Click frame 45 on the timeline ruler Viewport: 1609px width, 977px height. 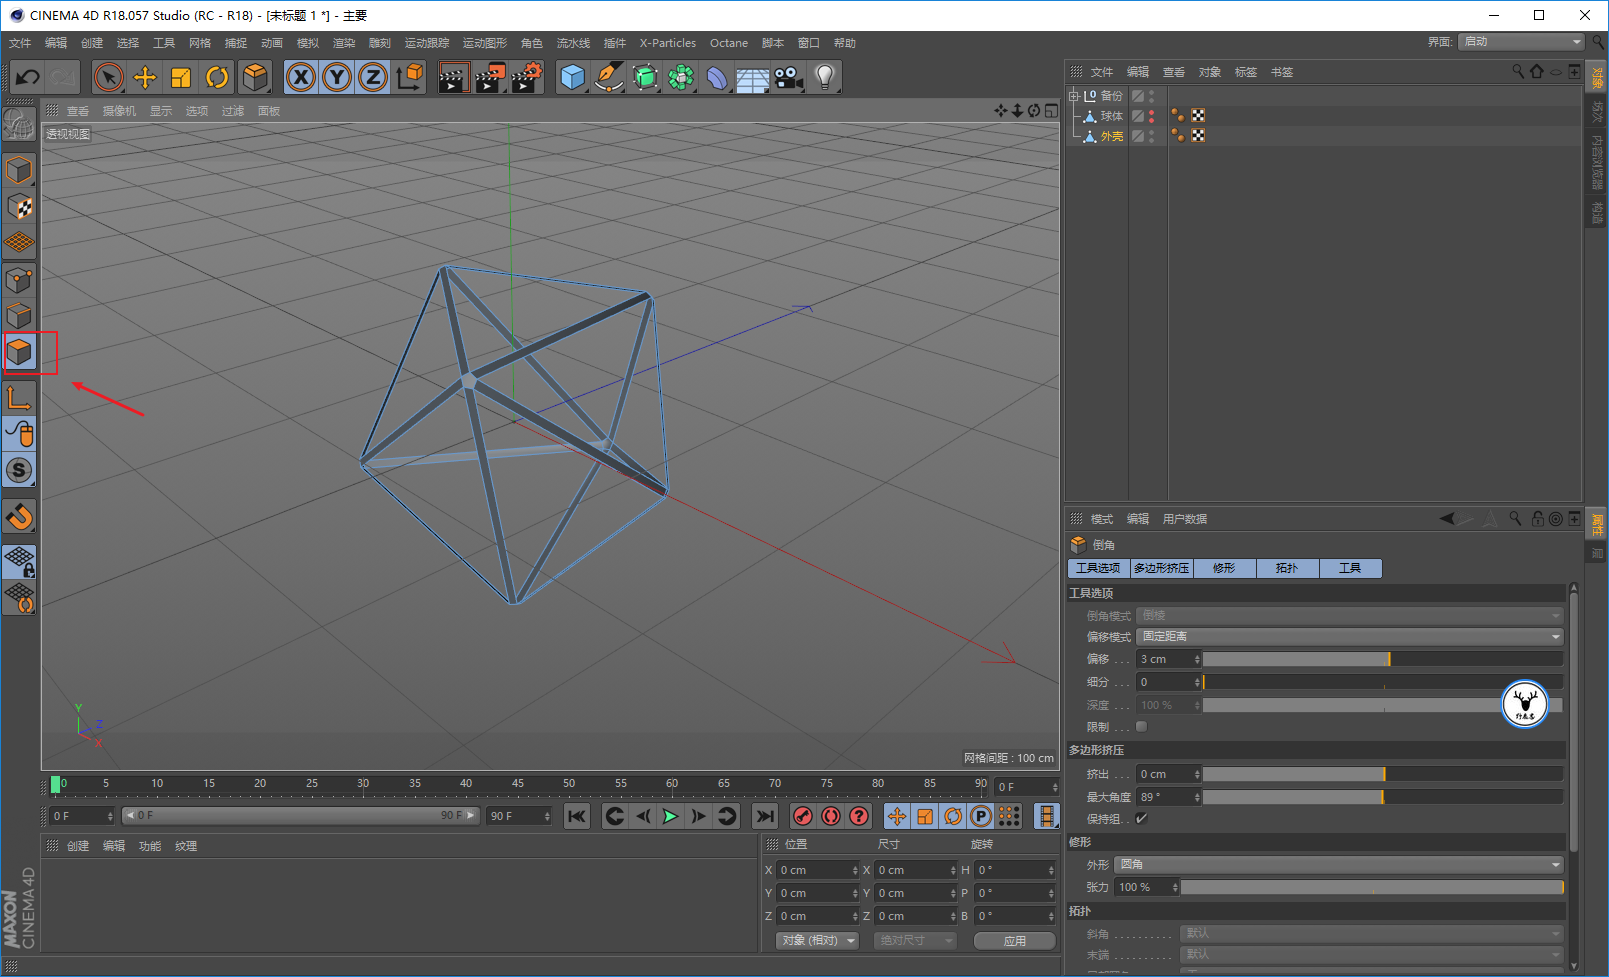click(x=518, y=783)
